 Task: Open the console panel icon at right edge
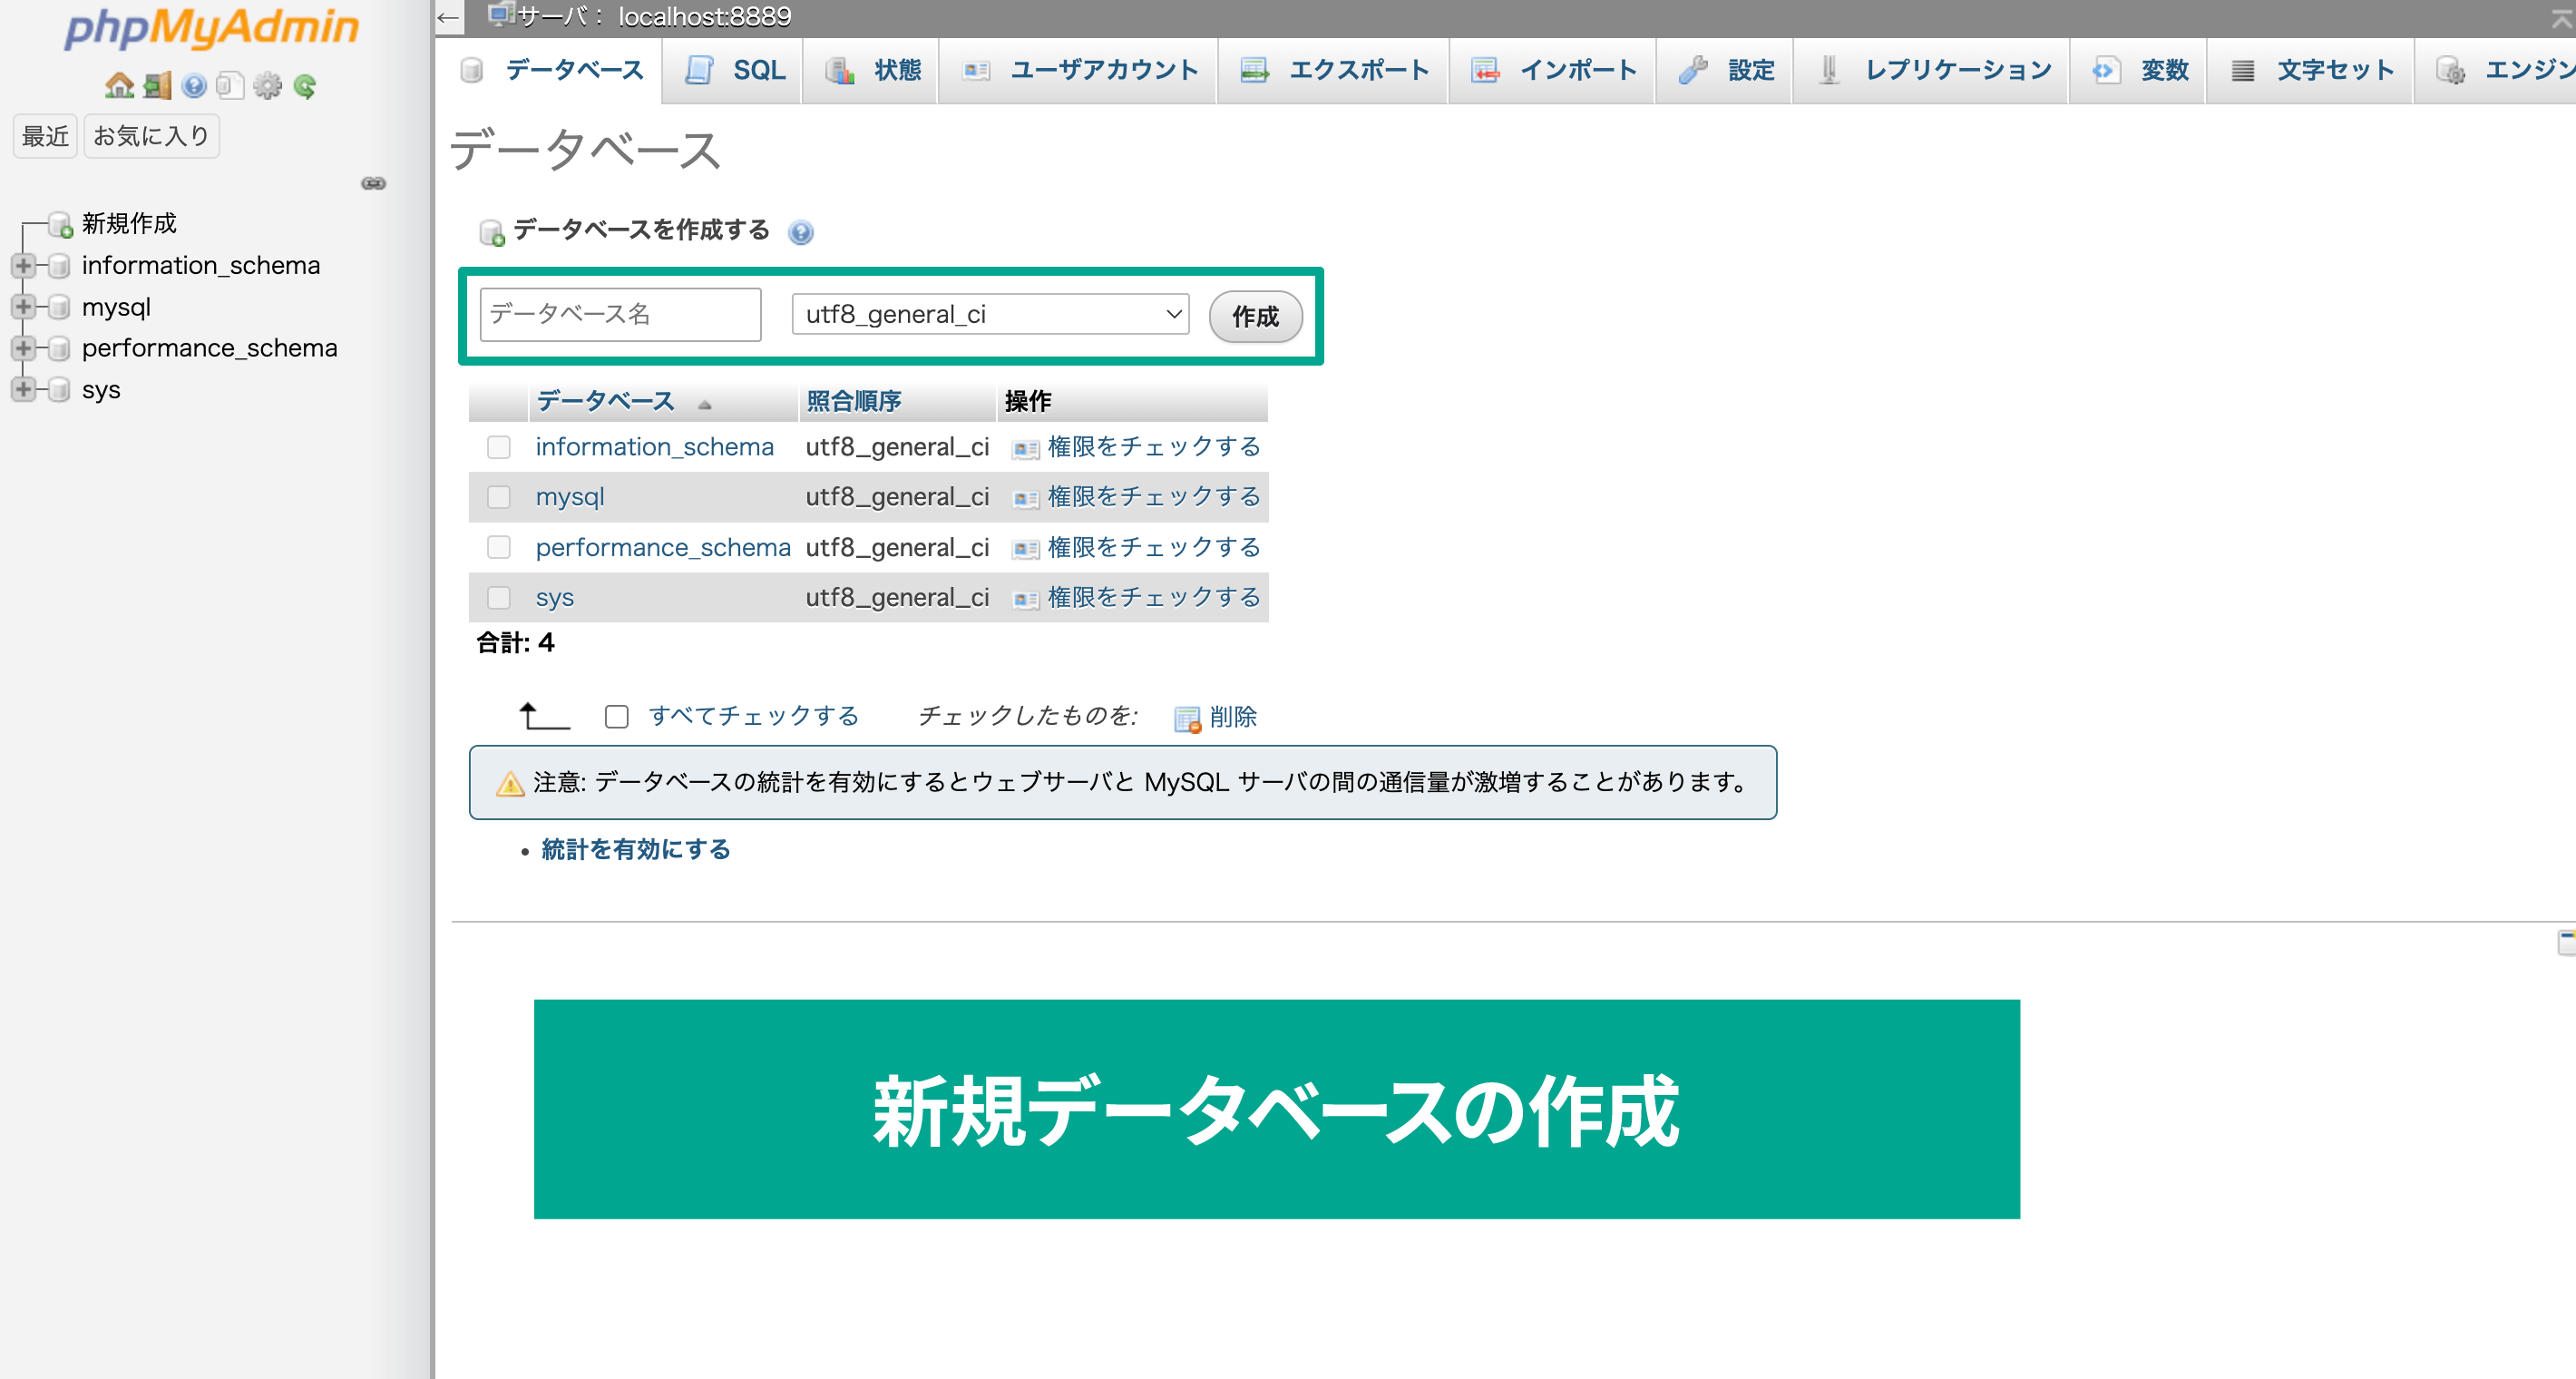(2567, 941)
